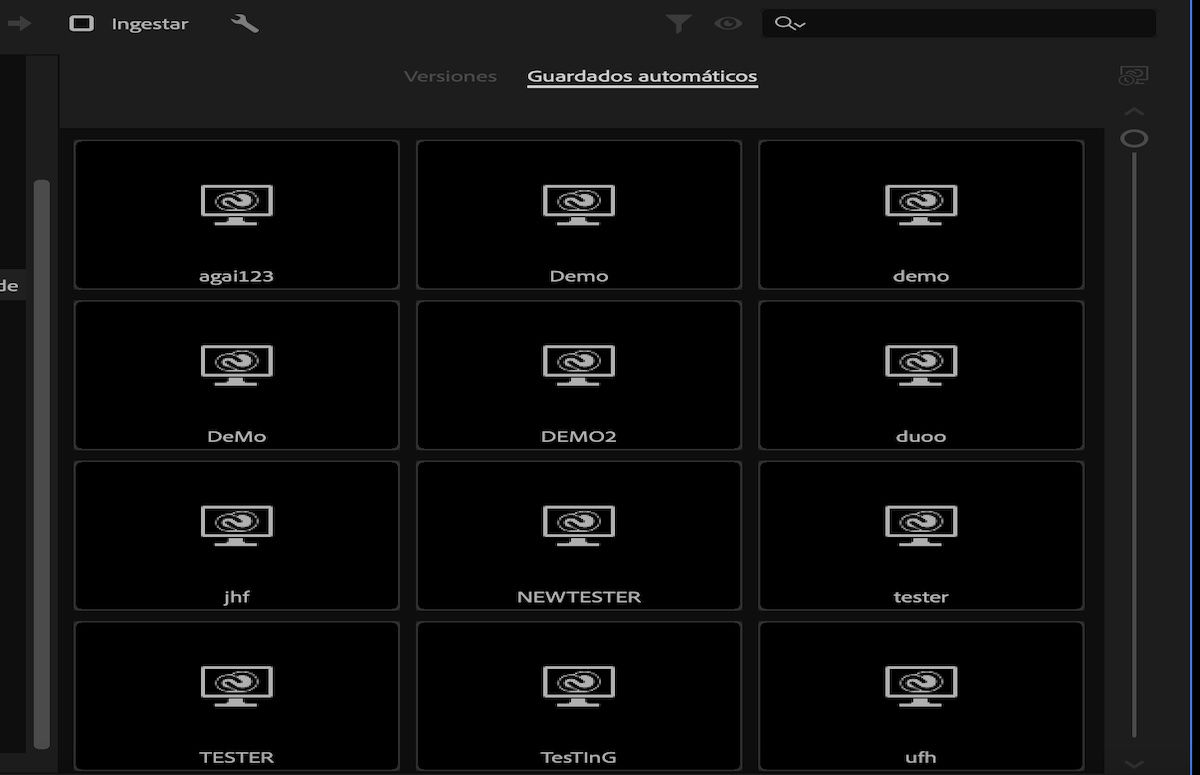This screenshot has height=775, width=1200.
Task: Click the down chevron at bottom right
Action: click(x=1135, y=762)
